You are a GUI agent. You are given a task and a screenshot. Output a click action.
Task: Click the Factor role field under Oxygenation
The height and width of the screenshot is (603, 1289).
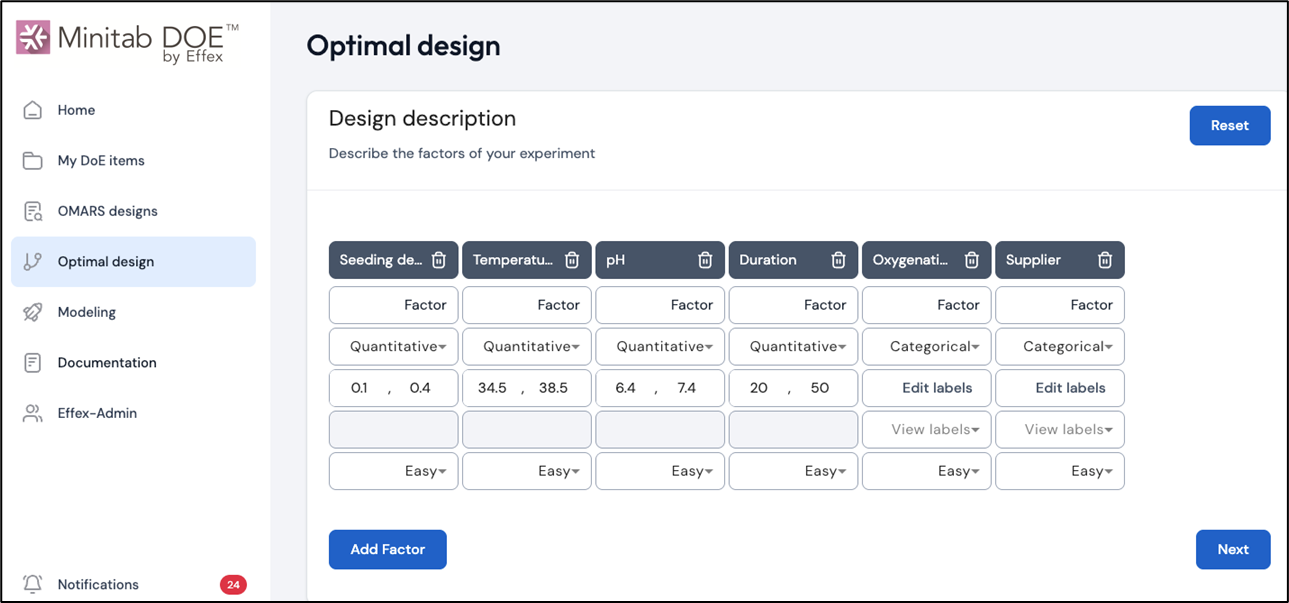[927, 305]
